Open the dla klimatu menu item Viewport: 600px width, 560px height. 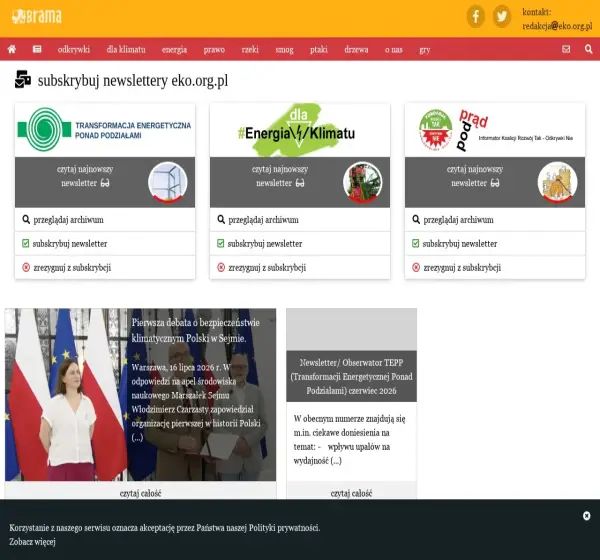(x=126, y=50)
